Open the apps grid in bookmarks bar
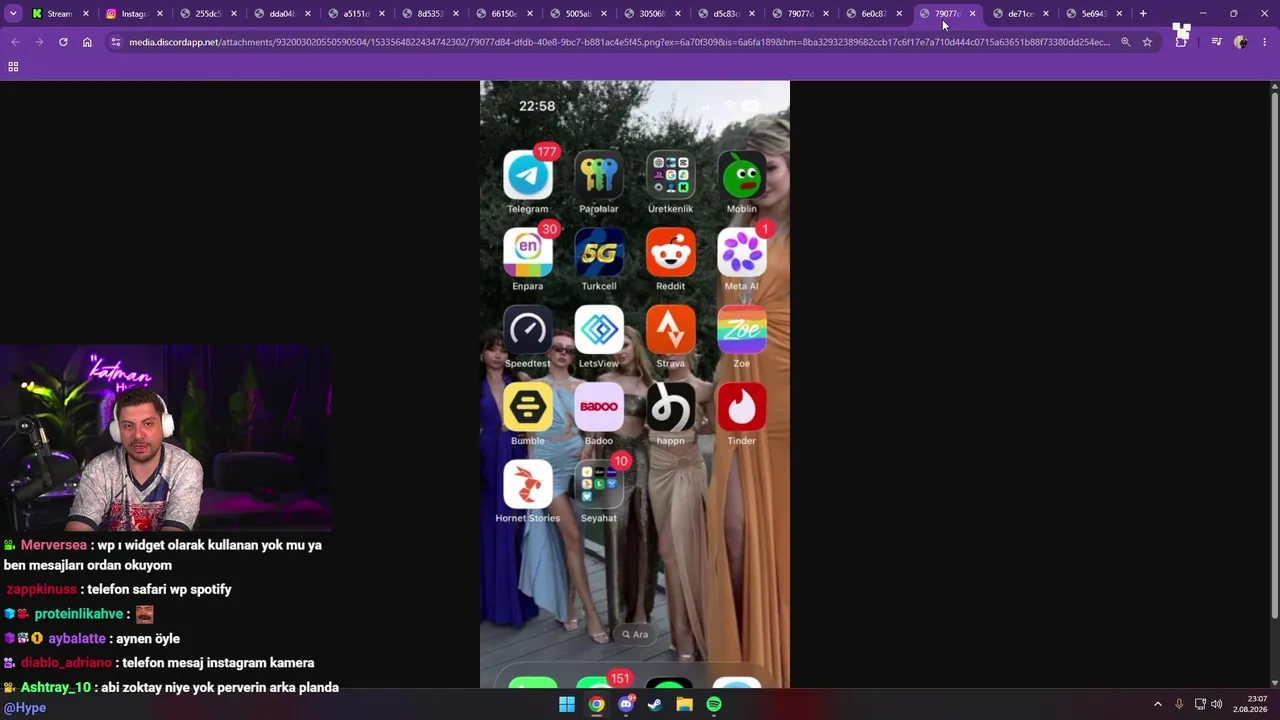1280x720 pixels. (x=13, y=66)
